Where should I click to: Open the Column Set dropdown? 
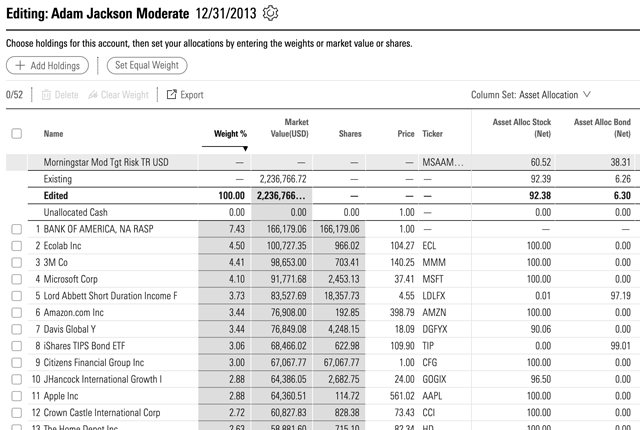click(531, 95)
